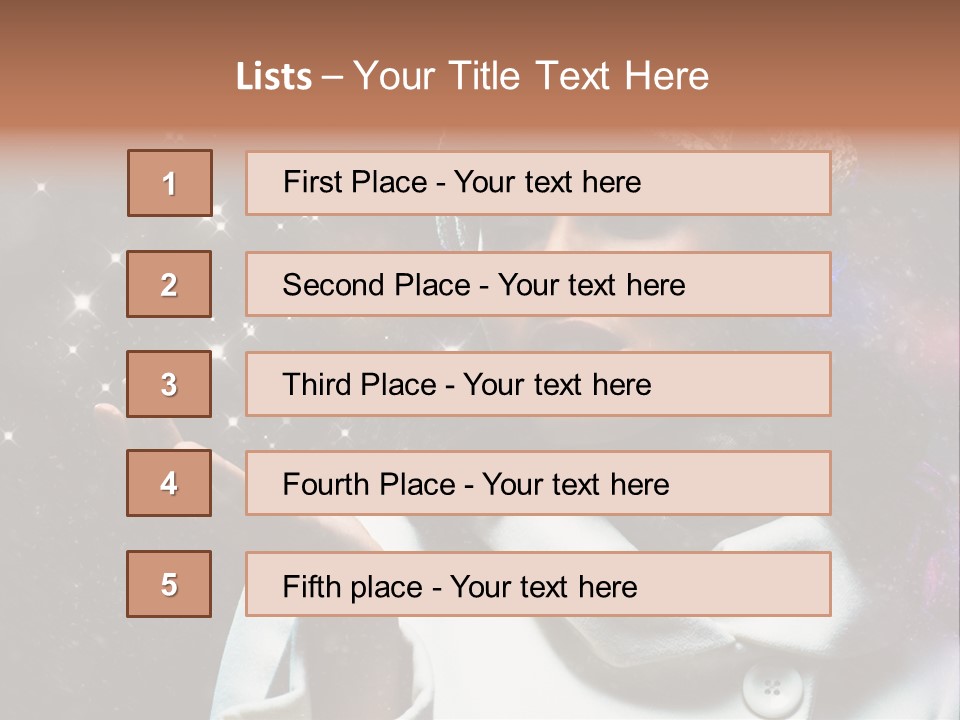This screenshot has width=960, height=720.
Task: Click the word "First" in the top bar
Action: pyautogui.click(x=312, y=182)
